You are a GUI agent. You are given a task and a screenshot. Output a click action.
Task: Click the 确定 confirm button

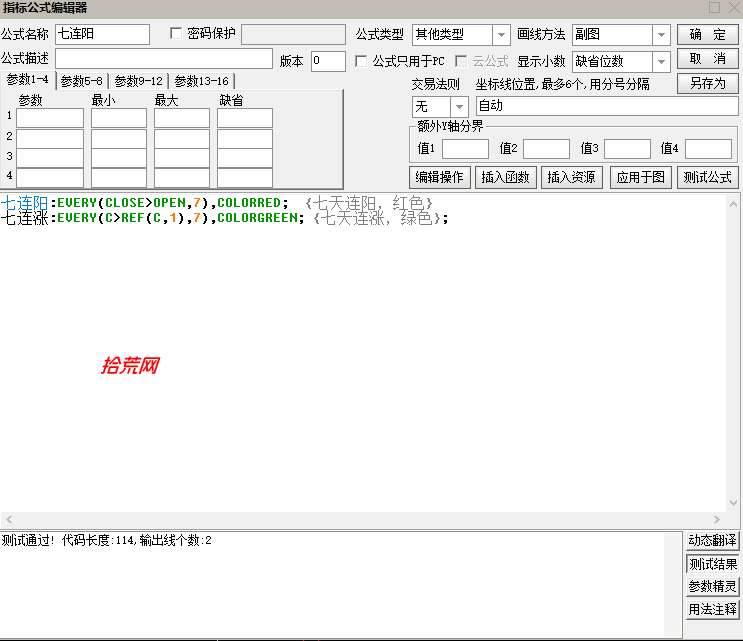pyautogui.click(x=707, y=35)
